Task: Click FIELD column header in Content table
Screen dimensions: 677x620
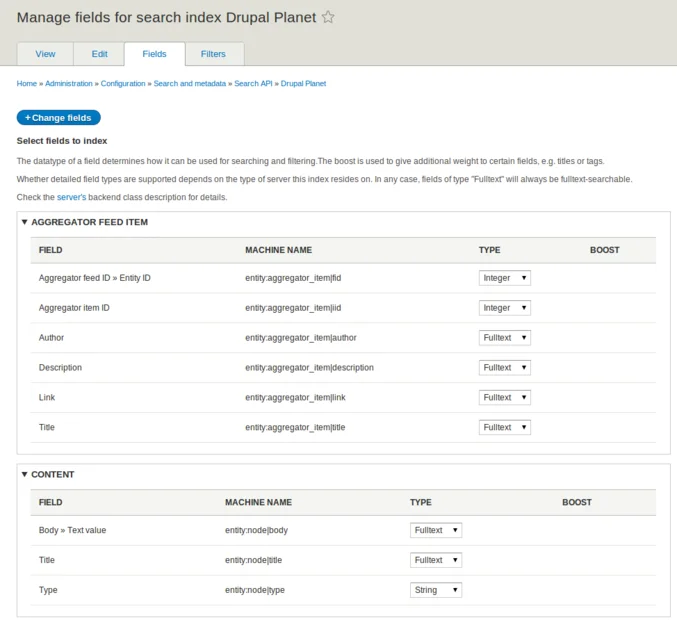Action: tap(51, 503)
